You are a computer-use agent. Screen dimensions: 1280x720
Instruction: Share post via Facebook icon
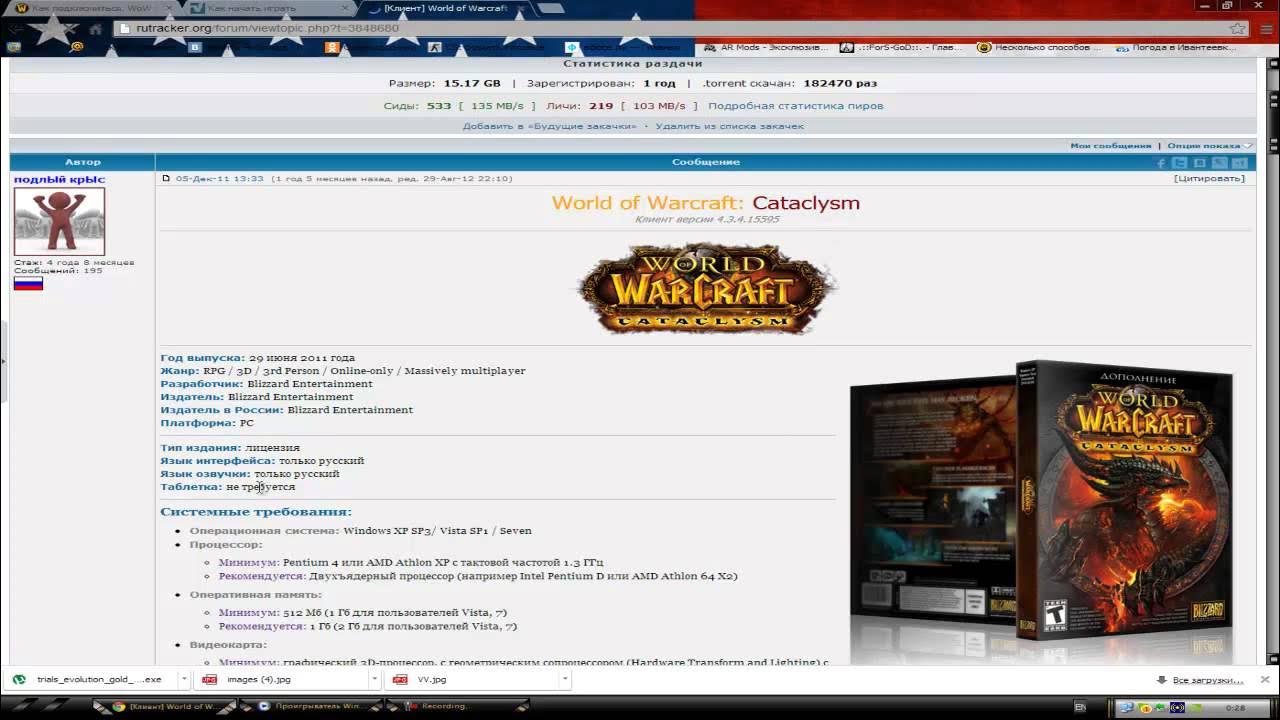pos(1161,162)
